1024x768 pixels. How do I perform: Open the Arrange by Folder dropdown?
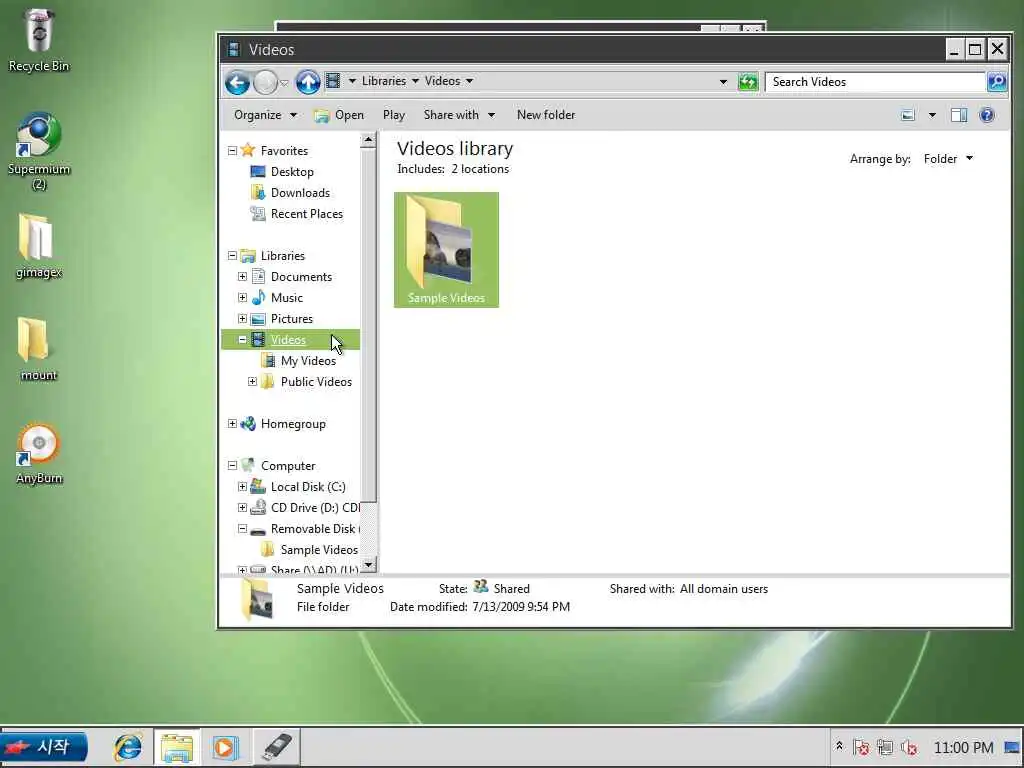tap(948, 159)
